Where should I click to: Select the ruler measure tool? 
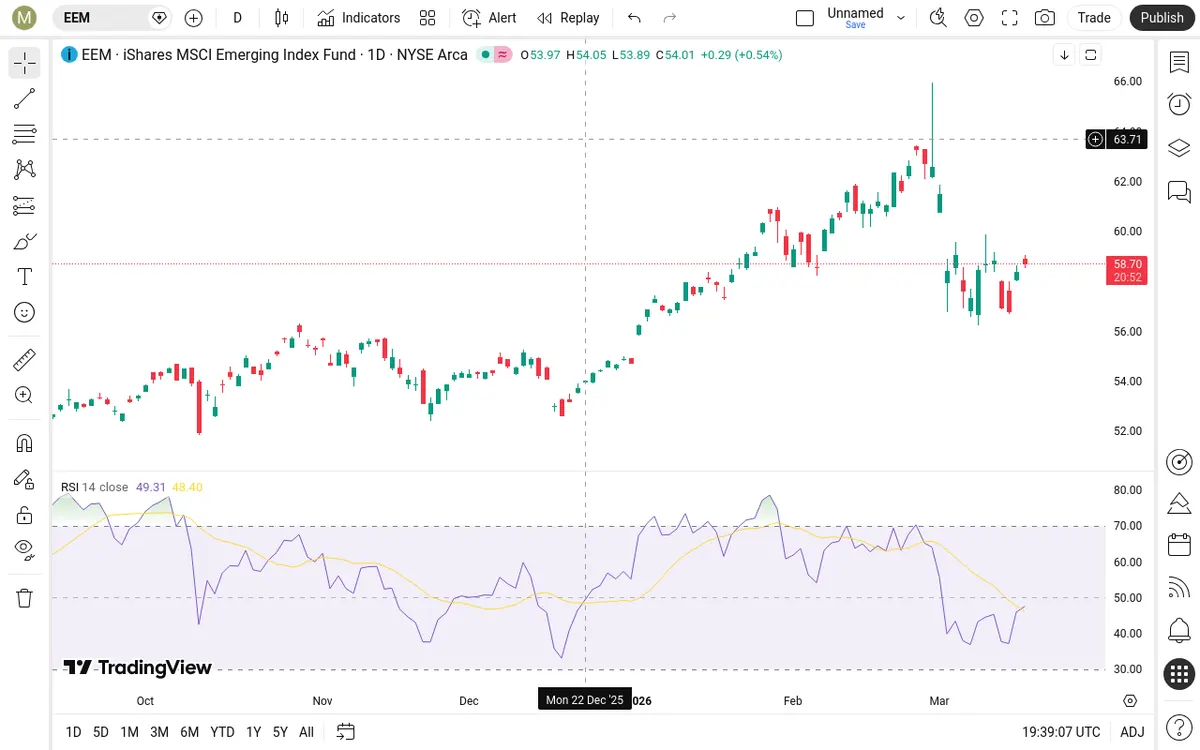(25, 359)
